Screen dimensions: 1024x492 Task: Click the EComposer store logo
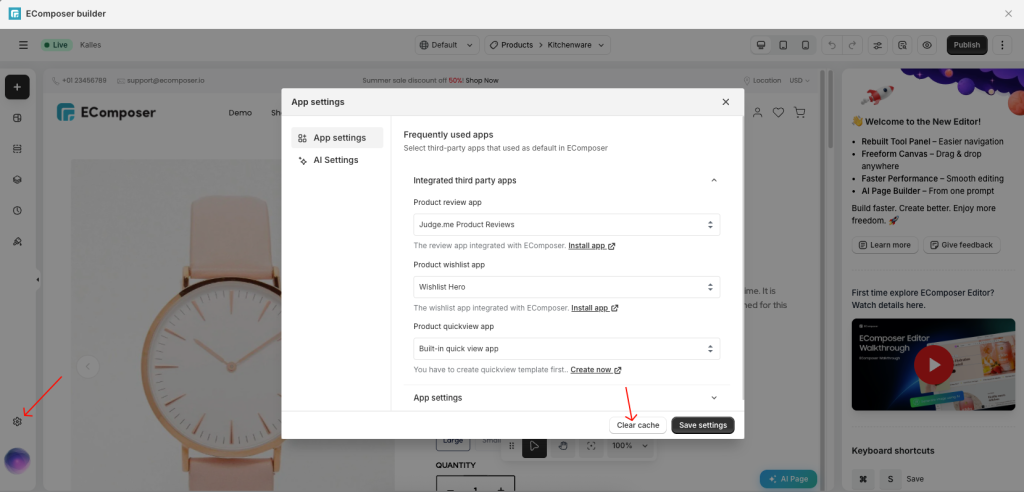106,112
